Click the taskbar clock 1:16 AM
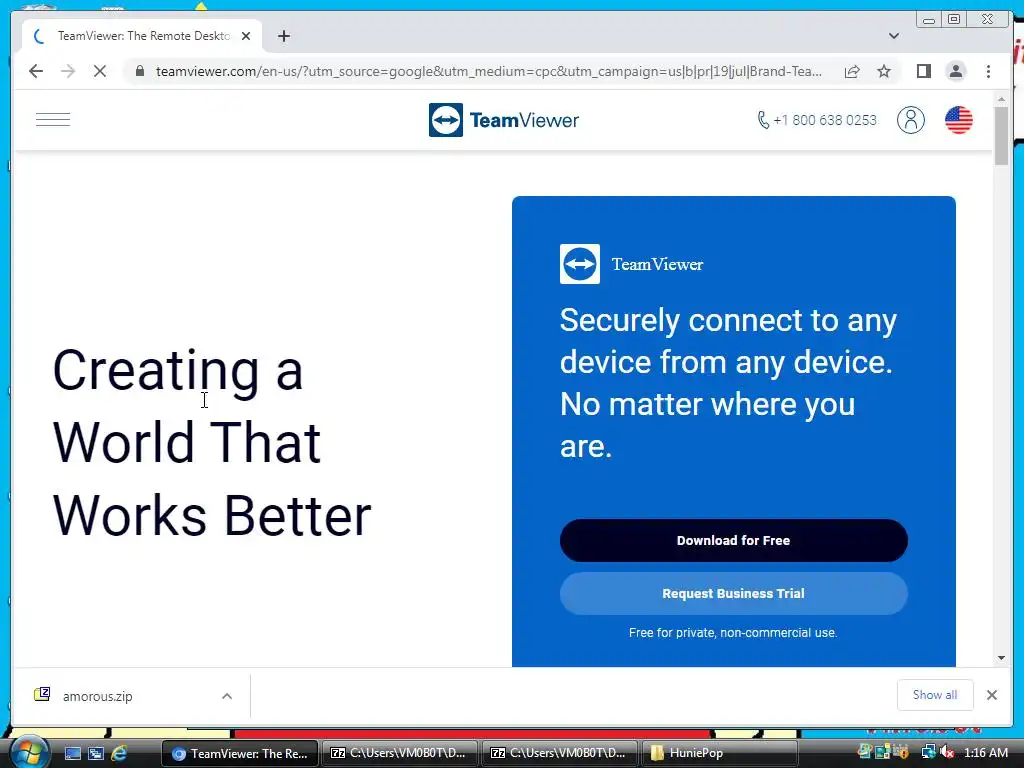Image resolution: width=1024 pixels, height=768 pixels. [985, 752]
